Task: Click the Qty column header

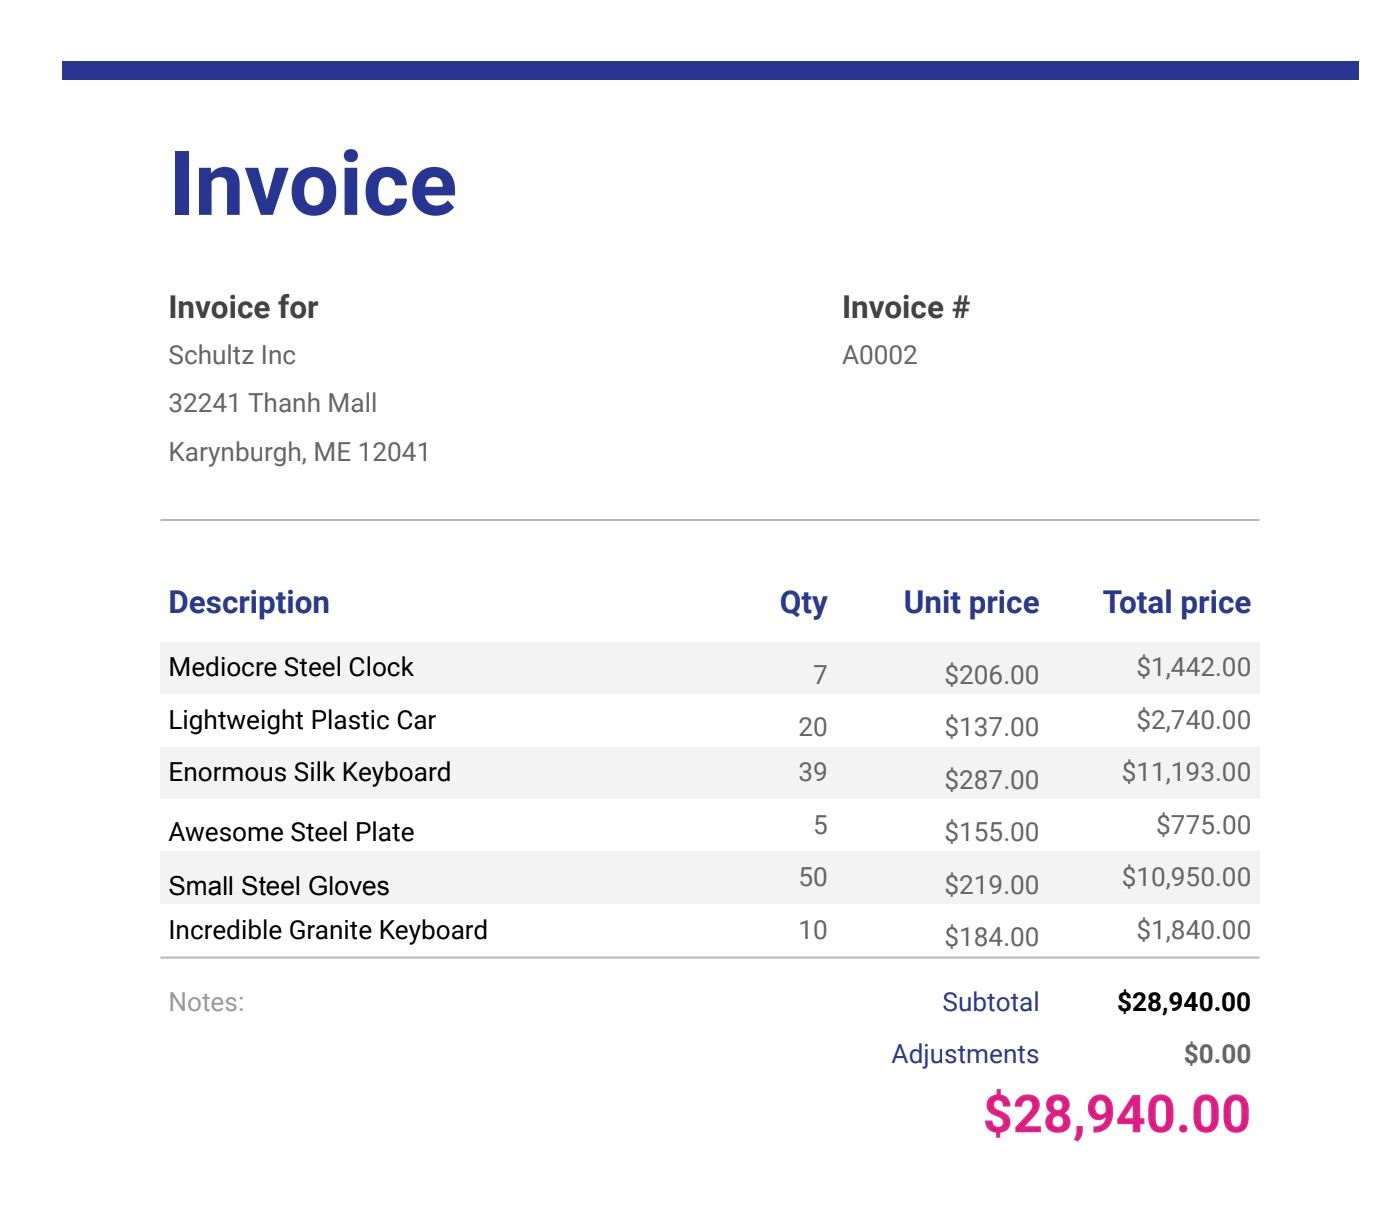Action: pos(803,602)
